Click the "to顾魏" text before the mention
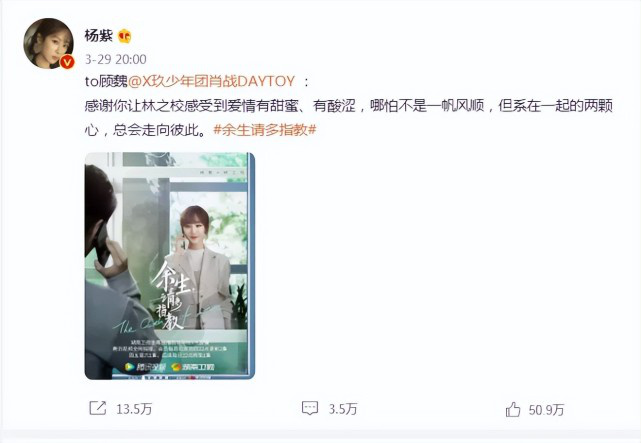This screenshot has width=641, height=443. tap(106, 81)
